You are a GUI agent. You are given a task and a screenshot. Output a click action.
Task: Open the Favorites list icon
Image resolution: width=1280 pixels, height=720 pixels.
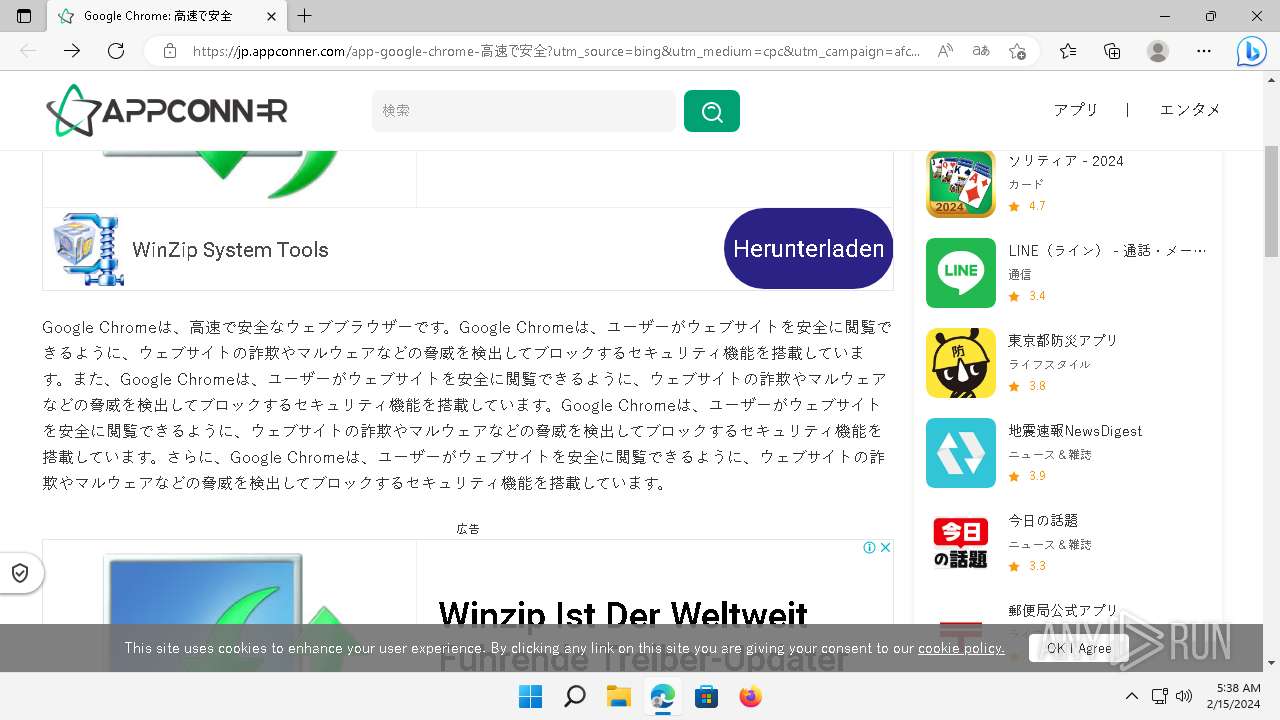(1068, 51)
